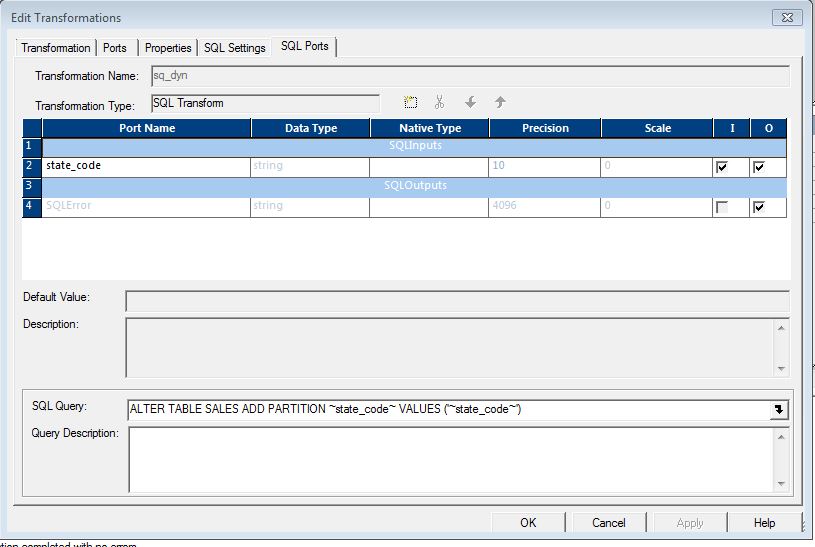Select row number 4 header
Image resolution: width=815 pixels, height=547 pixels.
[x=32, y=206]
